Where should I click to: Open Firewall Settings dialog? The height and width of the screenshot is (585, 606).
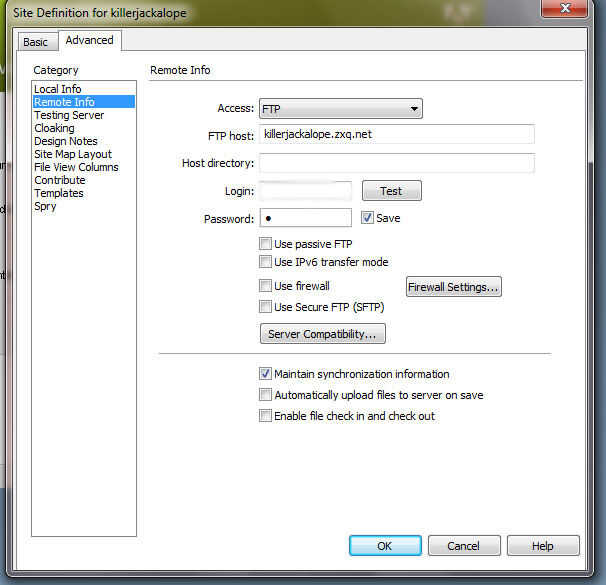[x=454, y=287]
